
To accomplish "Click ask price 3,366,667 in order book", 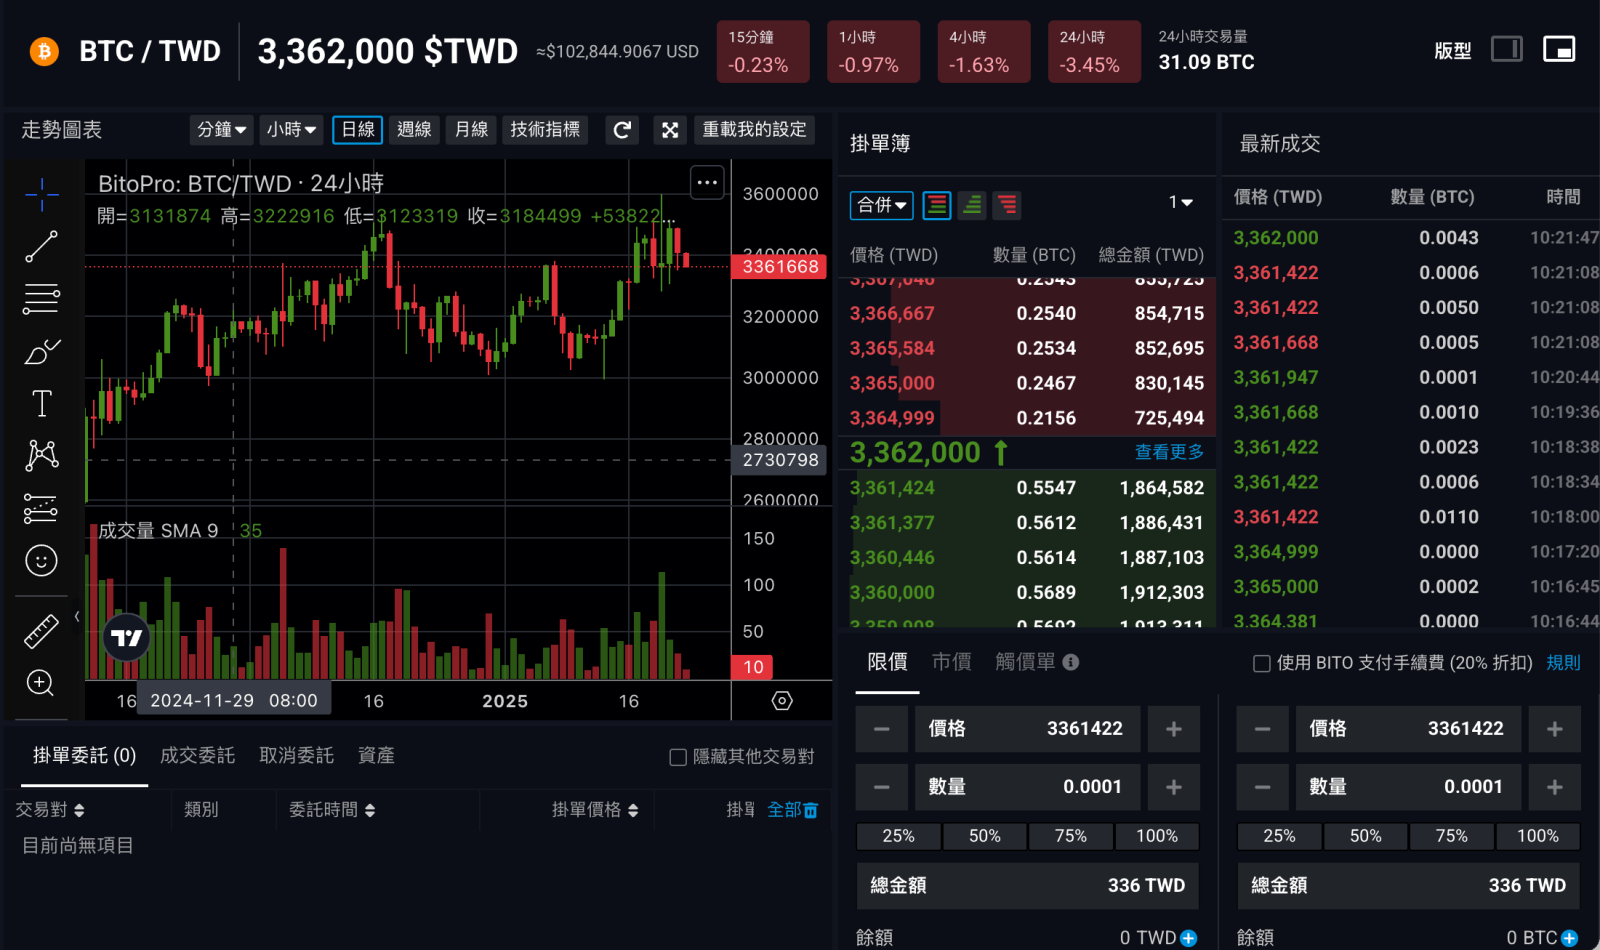I will pos(892,314).
